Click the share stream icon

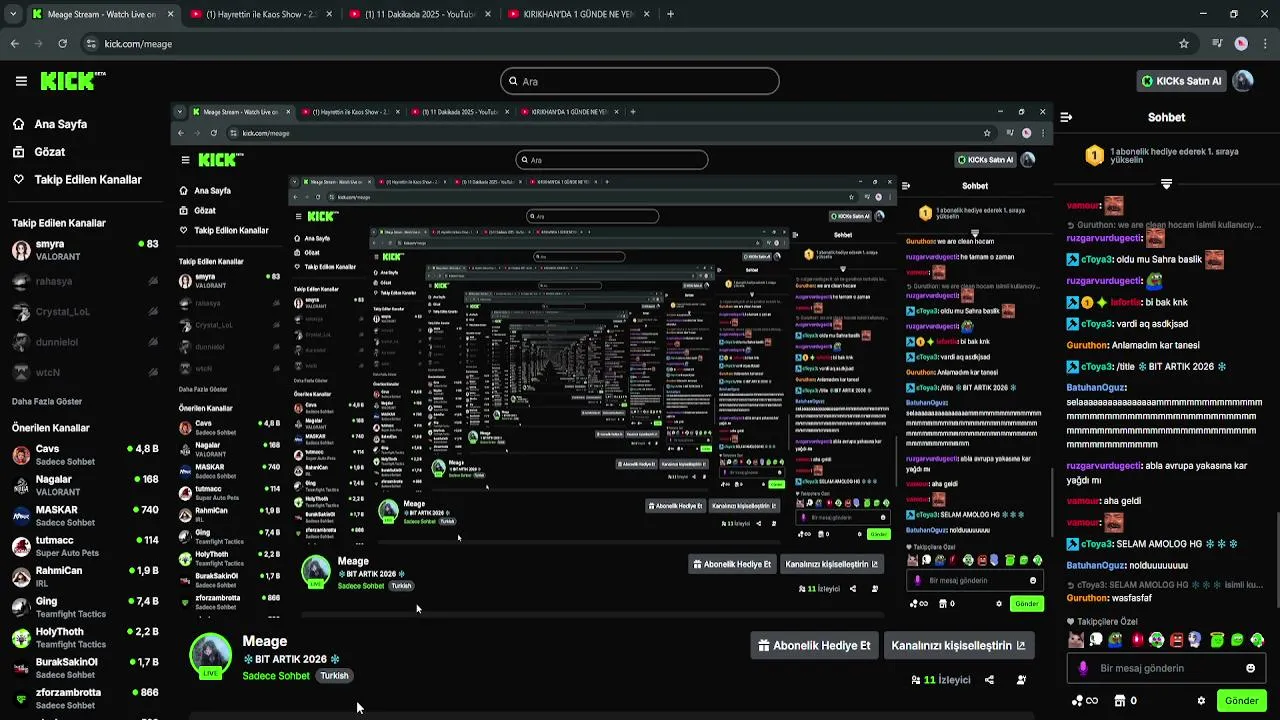(989, 680)
